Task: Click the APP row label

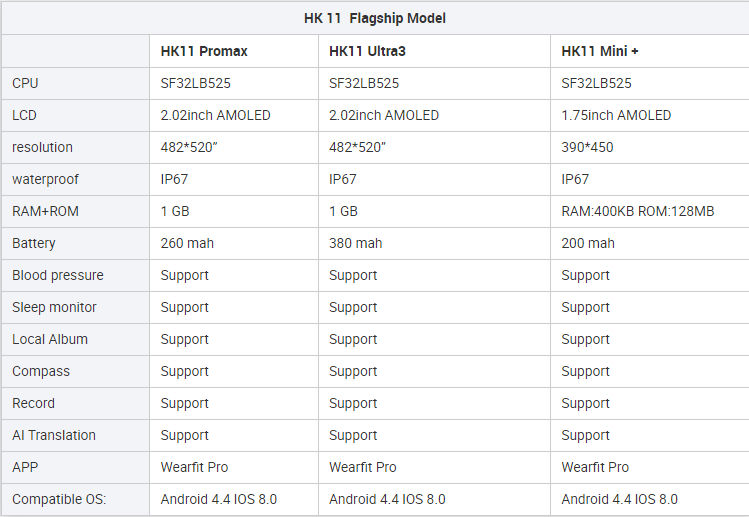Action: 25,467
